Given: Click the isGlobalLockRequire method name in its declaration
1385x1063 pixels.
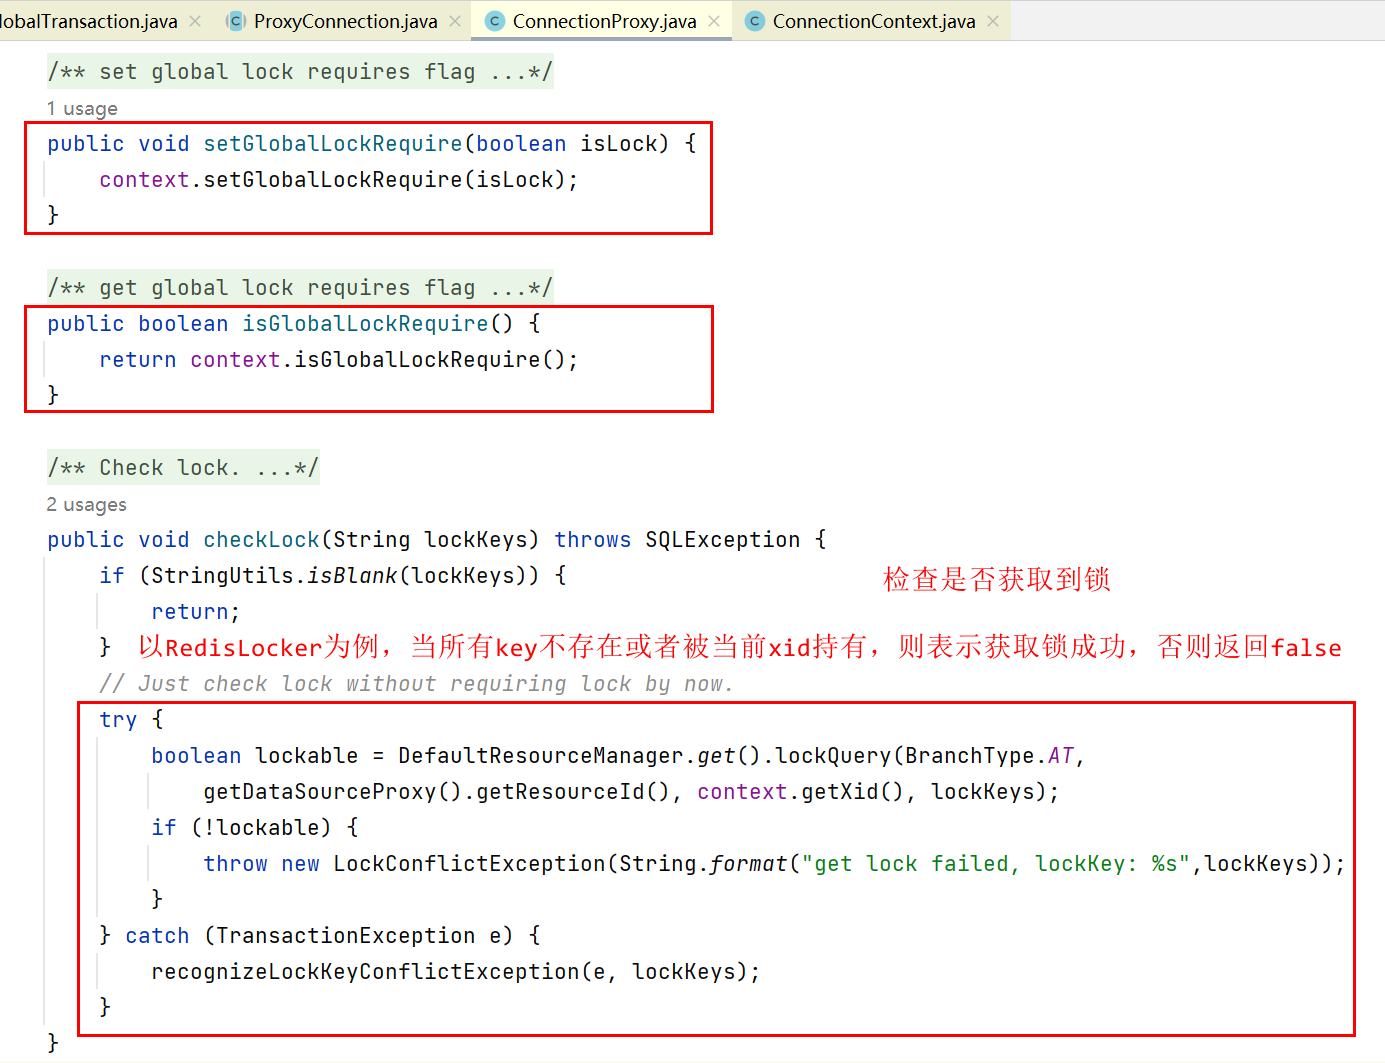Looking at the screenshot, I should pos(365,324).
